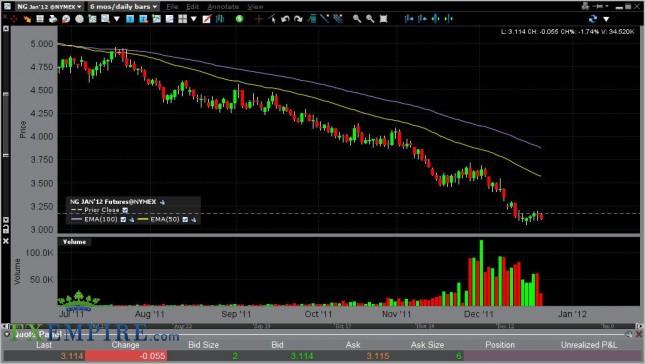The image size is (645, 364).
Task: Click the green-blue bar expand icon
Action: (436, 19)
